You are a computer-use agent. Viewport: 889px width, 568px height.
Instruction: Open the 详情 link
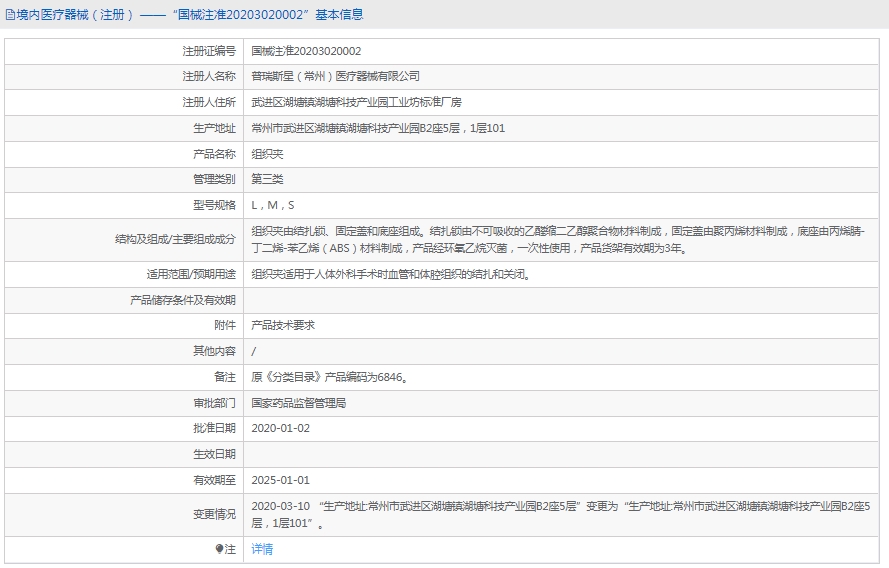click(262, 549)
